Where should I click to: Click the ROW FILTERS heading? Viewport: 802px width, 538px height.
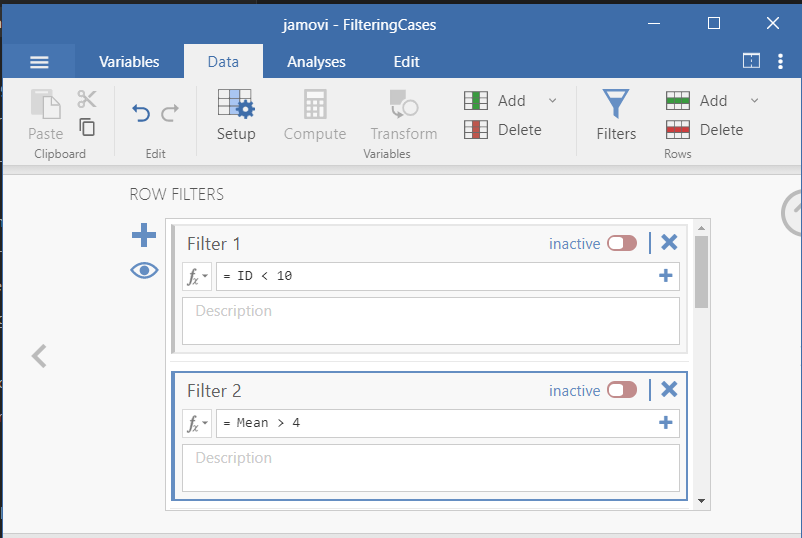coord(176,194)
